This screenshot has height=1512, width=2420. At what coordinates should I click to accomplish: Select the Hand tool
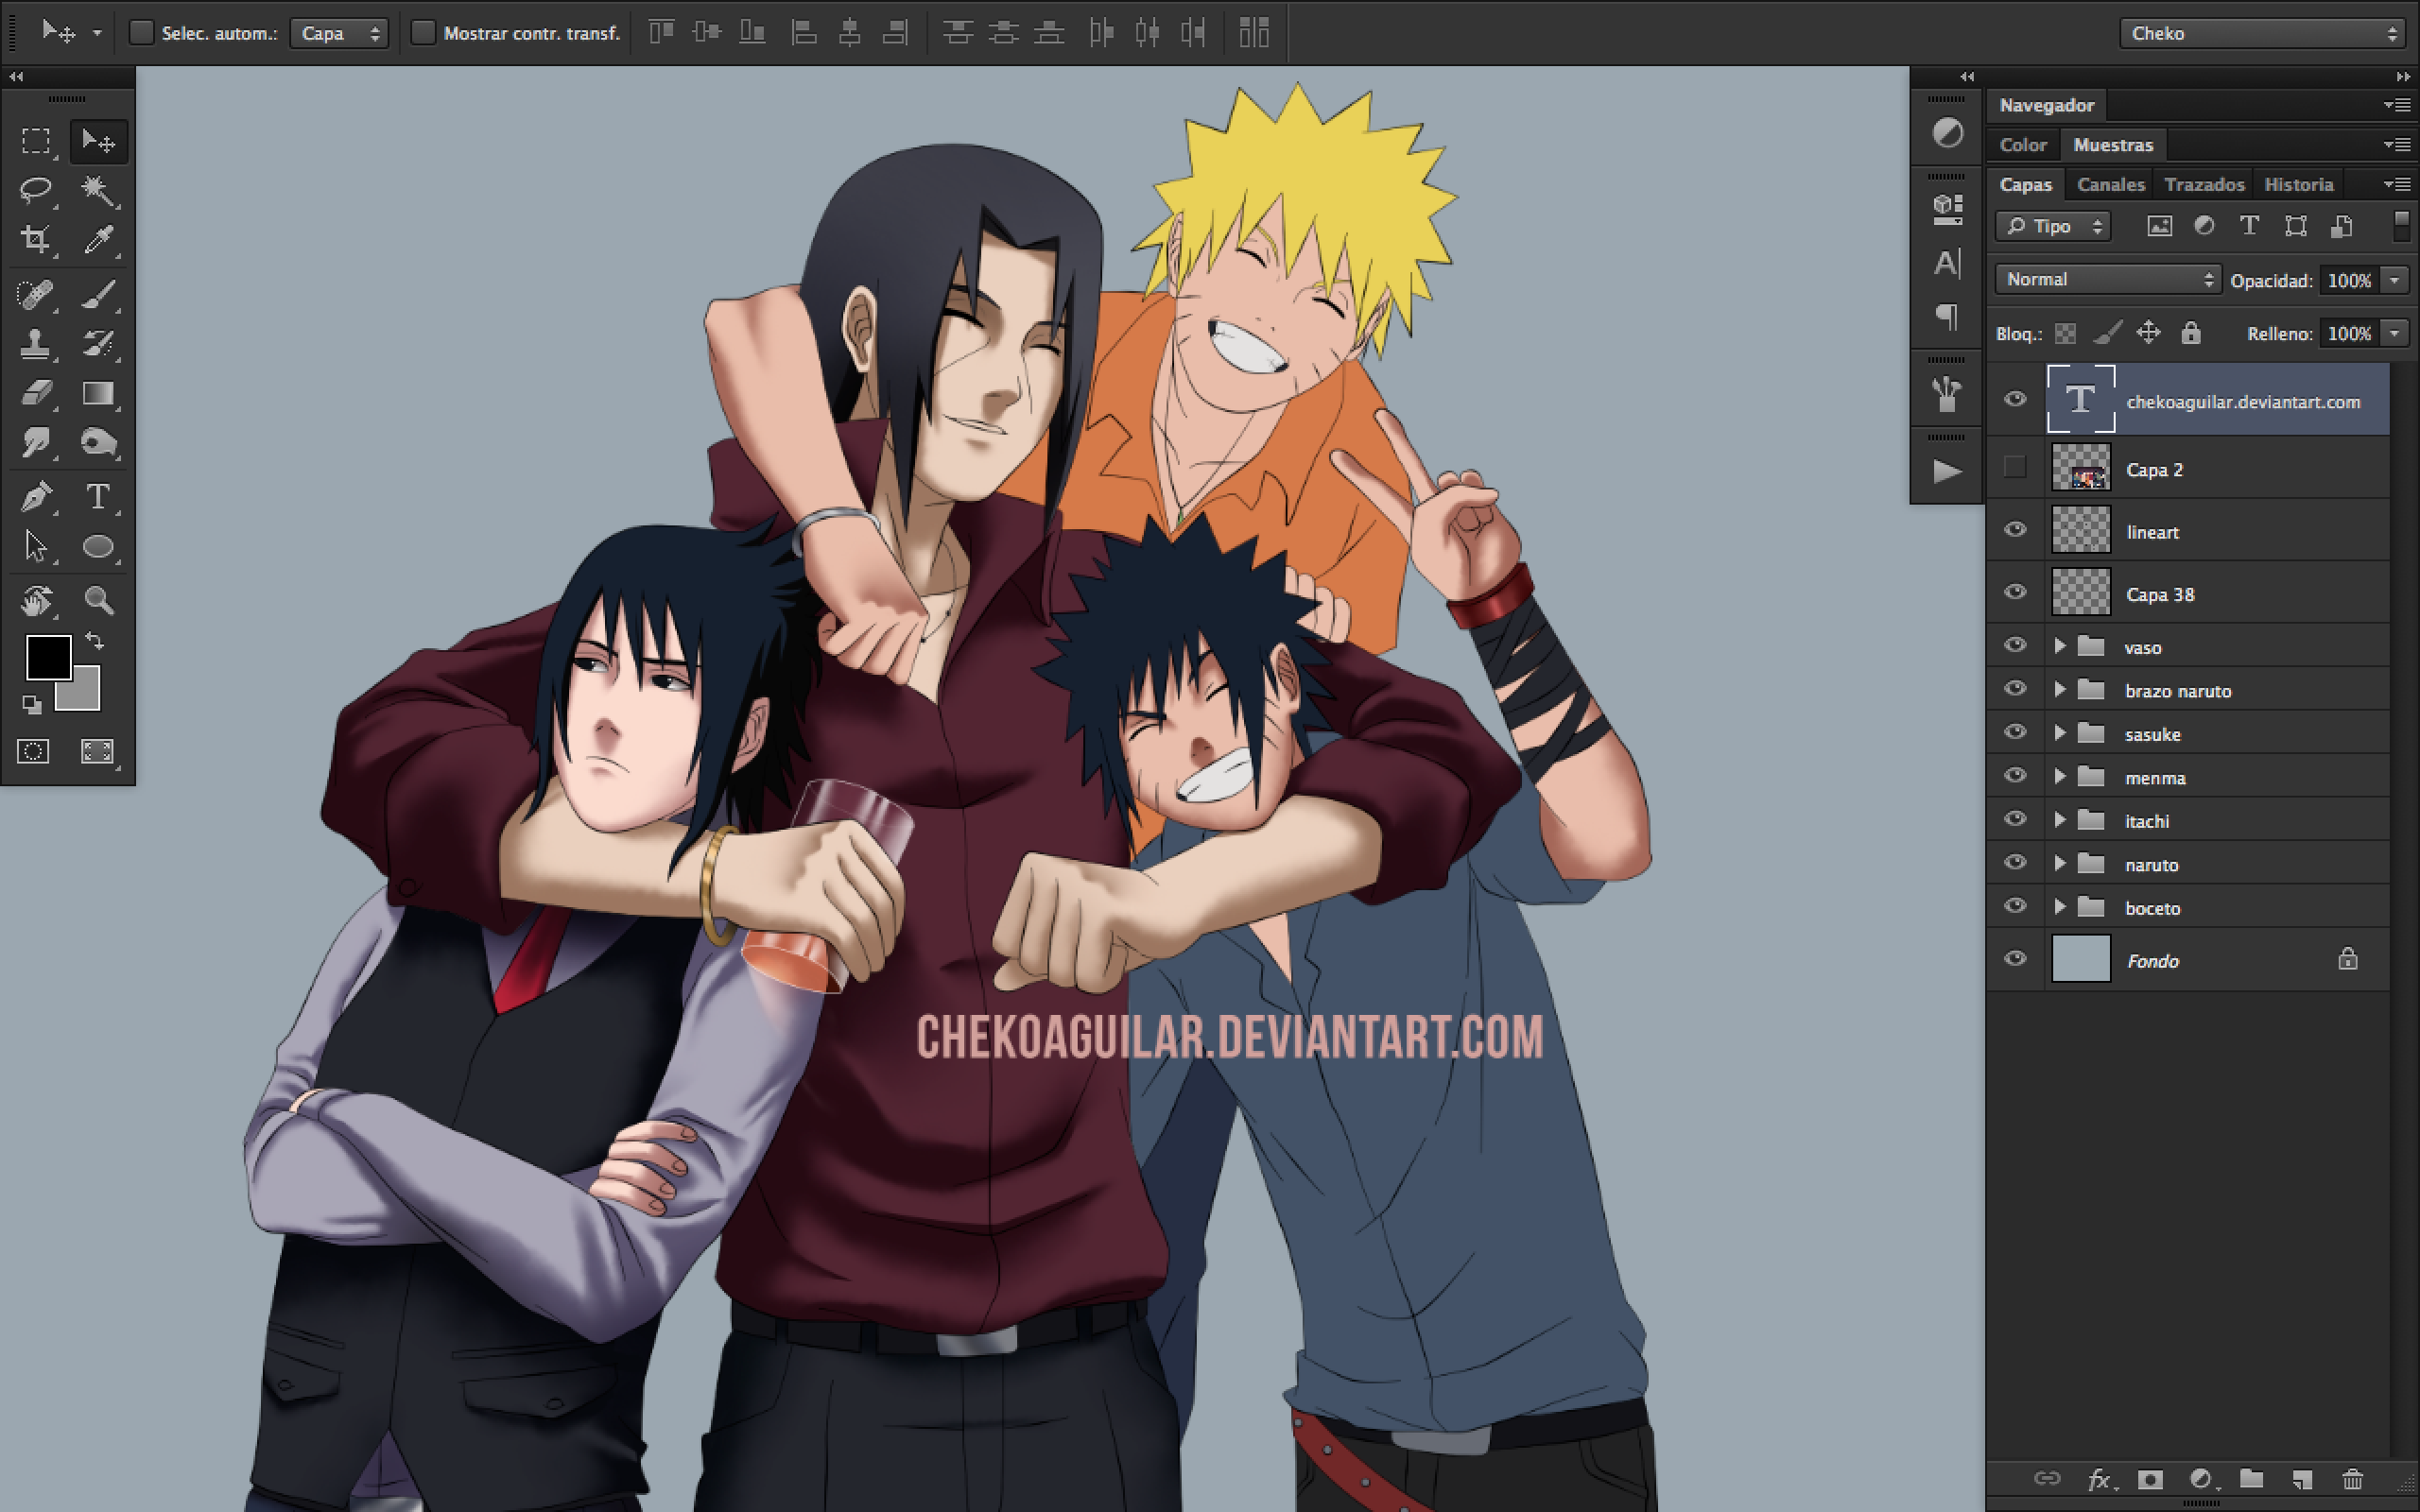click(x=36, y=601)
